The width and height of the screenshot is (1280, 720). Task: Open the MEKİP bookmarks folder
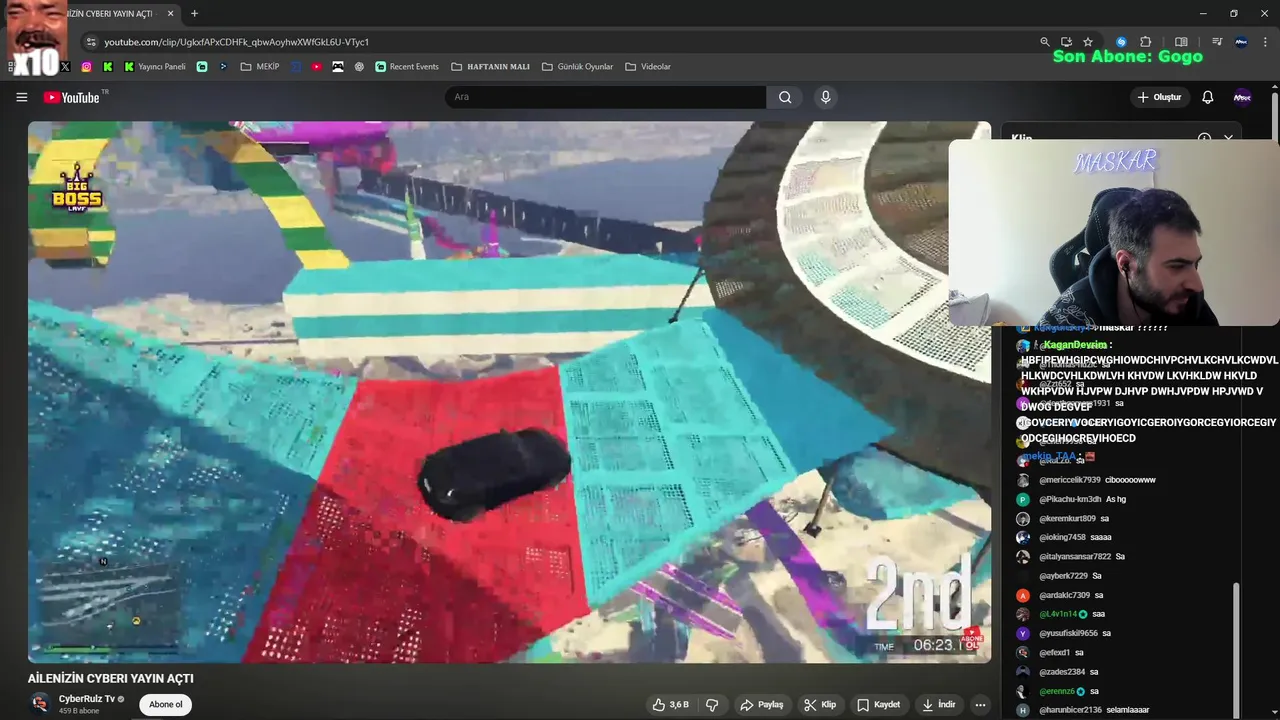pyautogui.click(x=260, y=67)
